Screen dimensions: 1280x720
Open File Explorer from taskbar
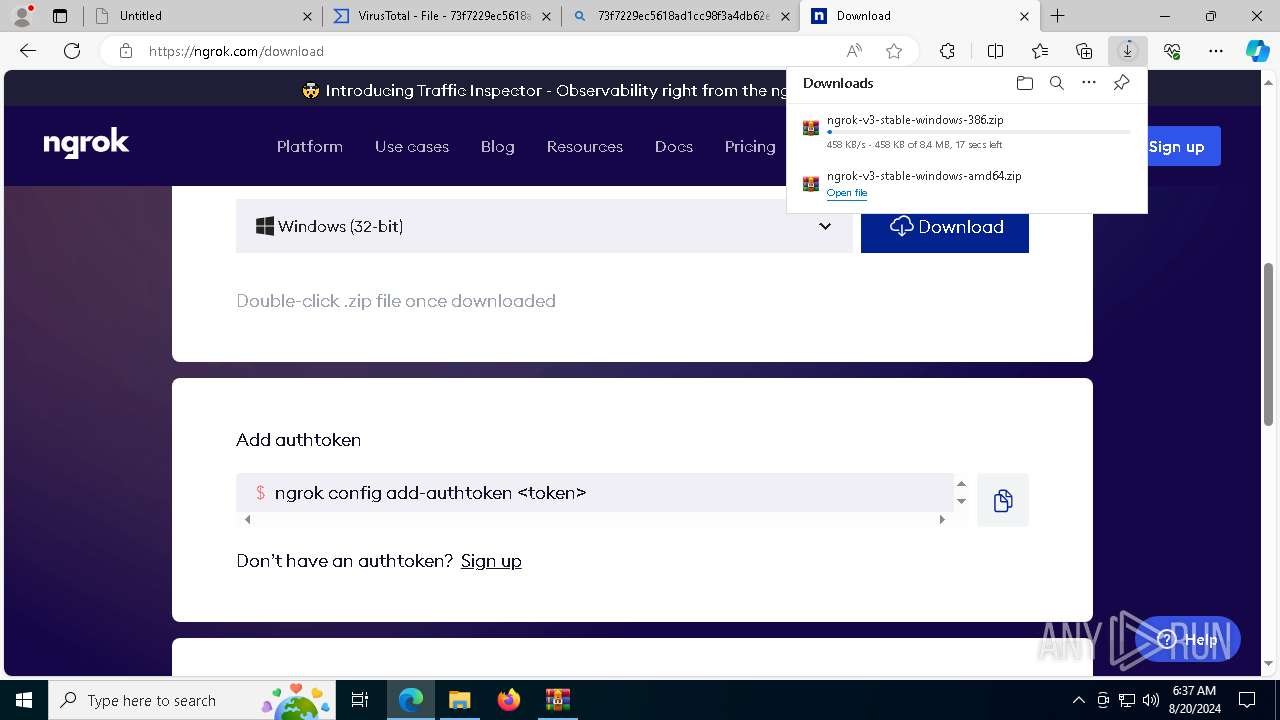460,700
